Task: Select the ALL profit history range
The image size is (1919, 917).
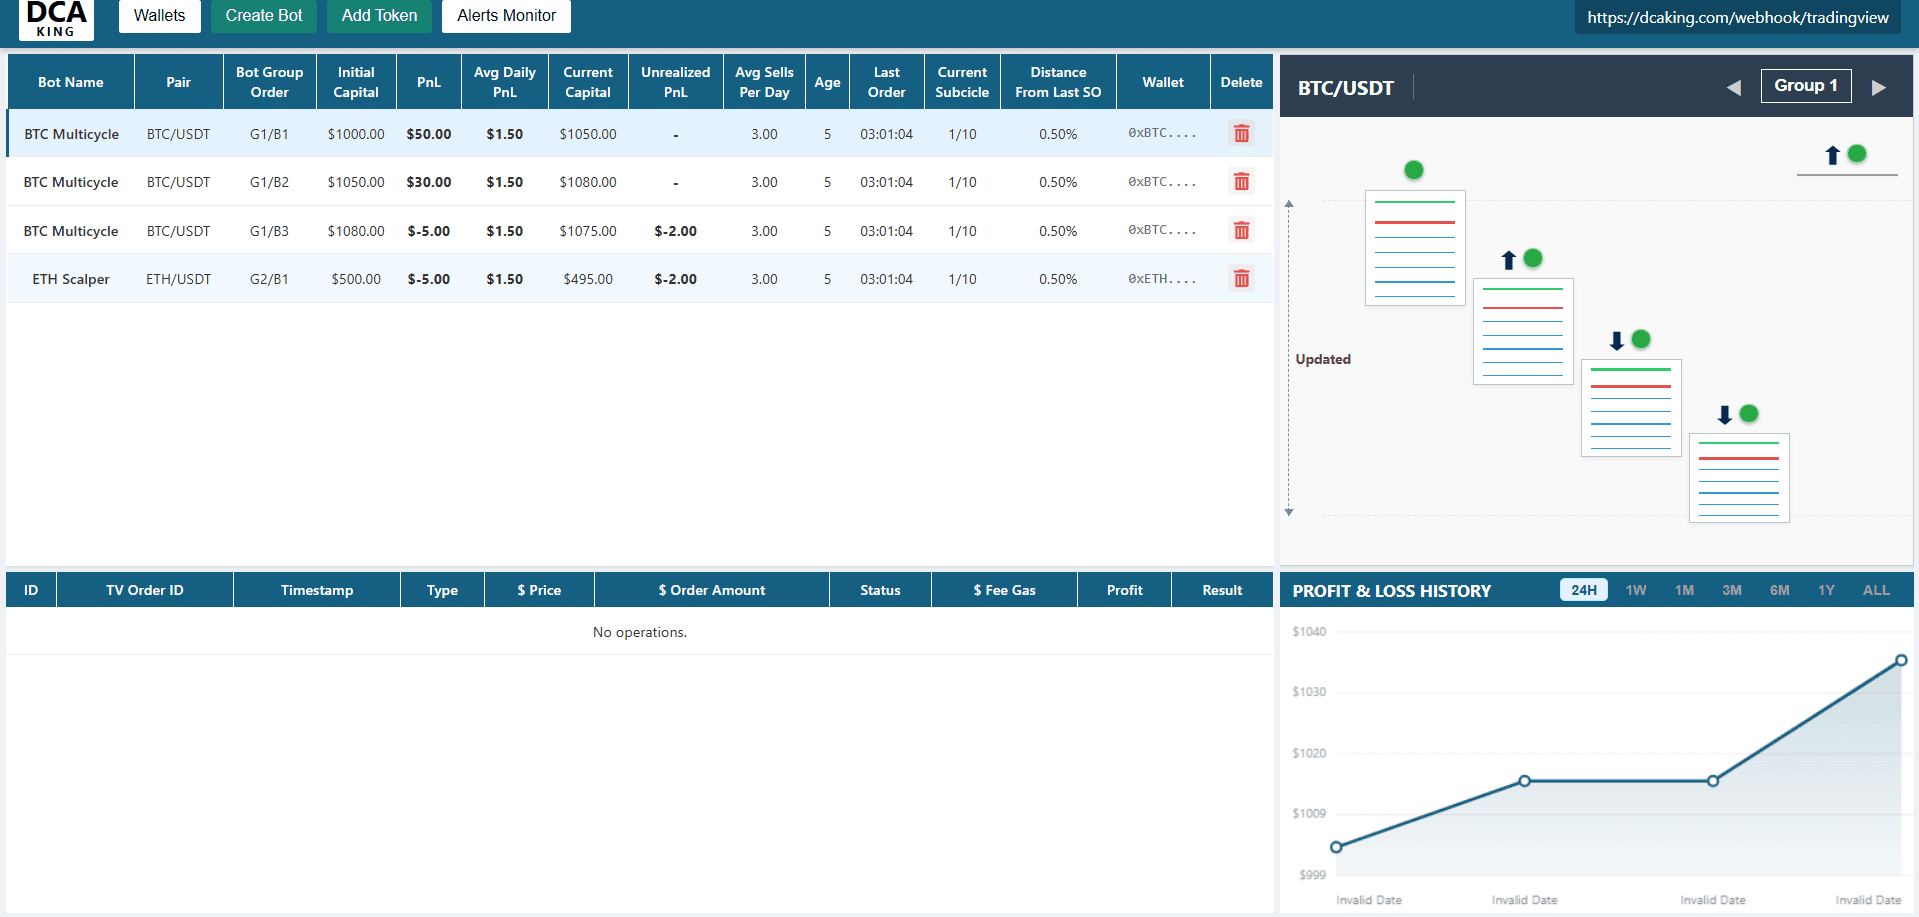Action: coord(1877,590)
